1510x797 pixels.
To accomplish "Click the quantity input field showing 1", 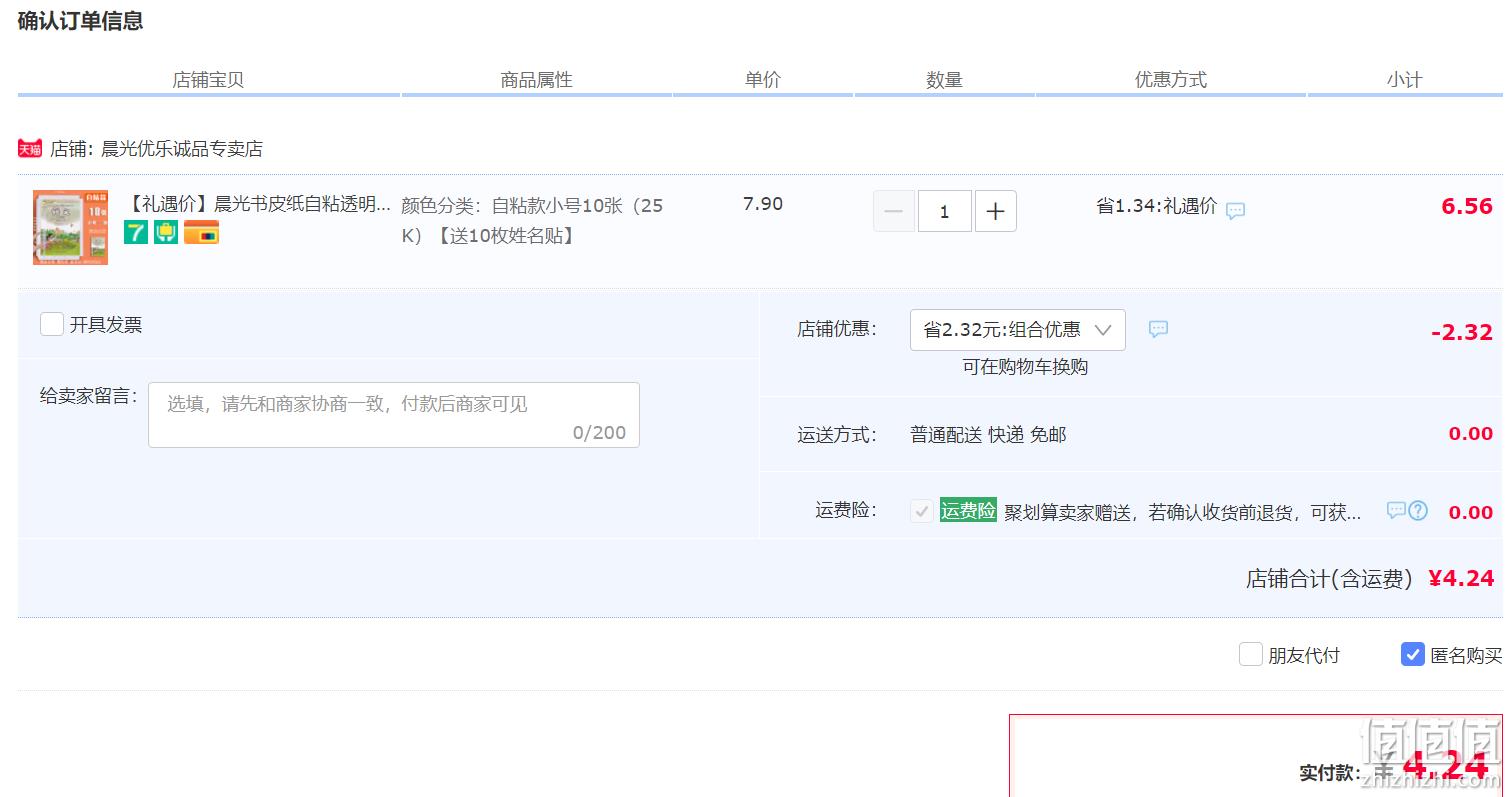I will point(945,211).
